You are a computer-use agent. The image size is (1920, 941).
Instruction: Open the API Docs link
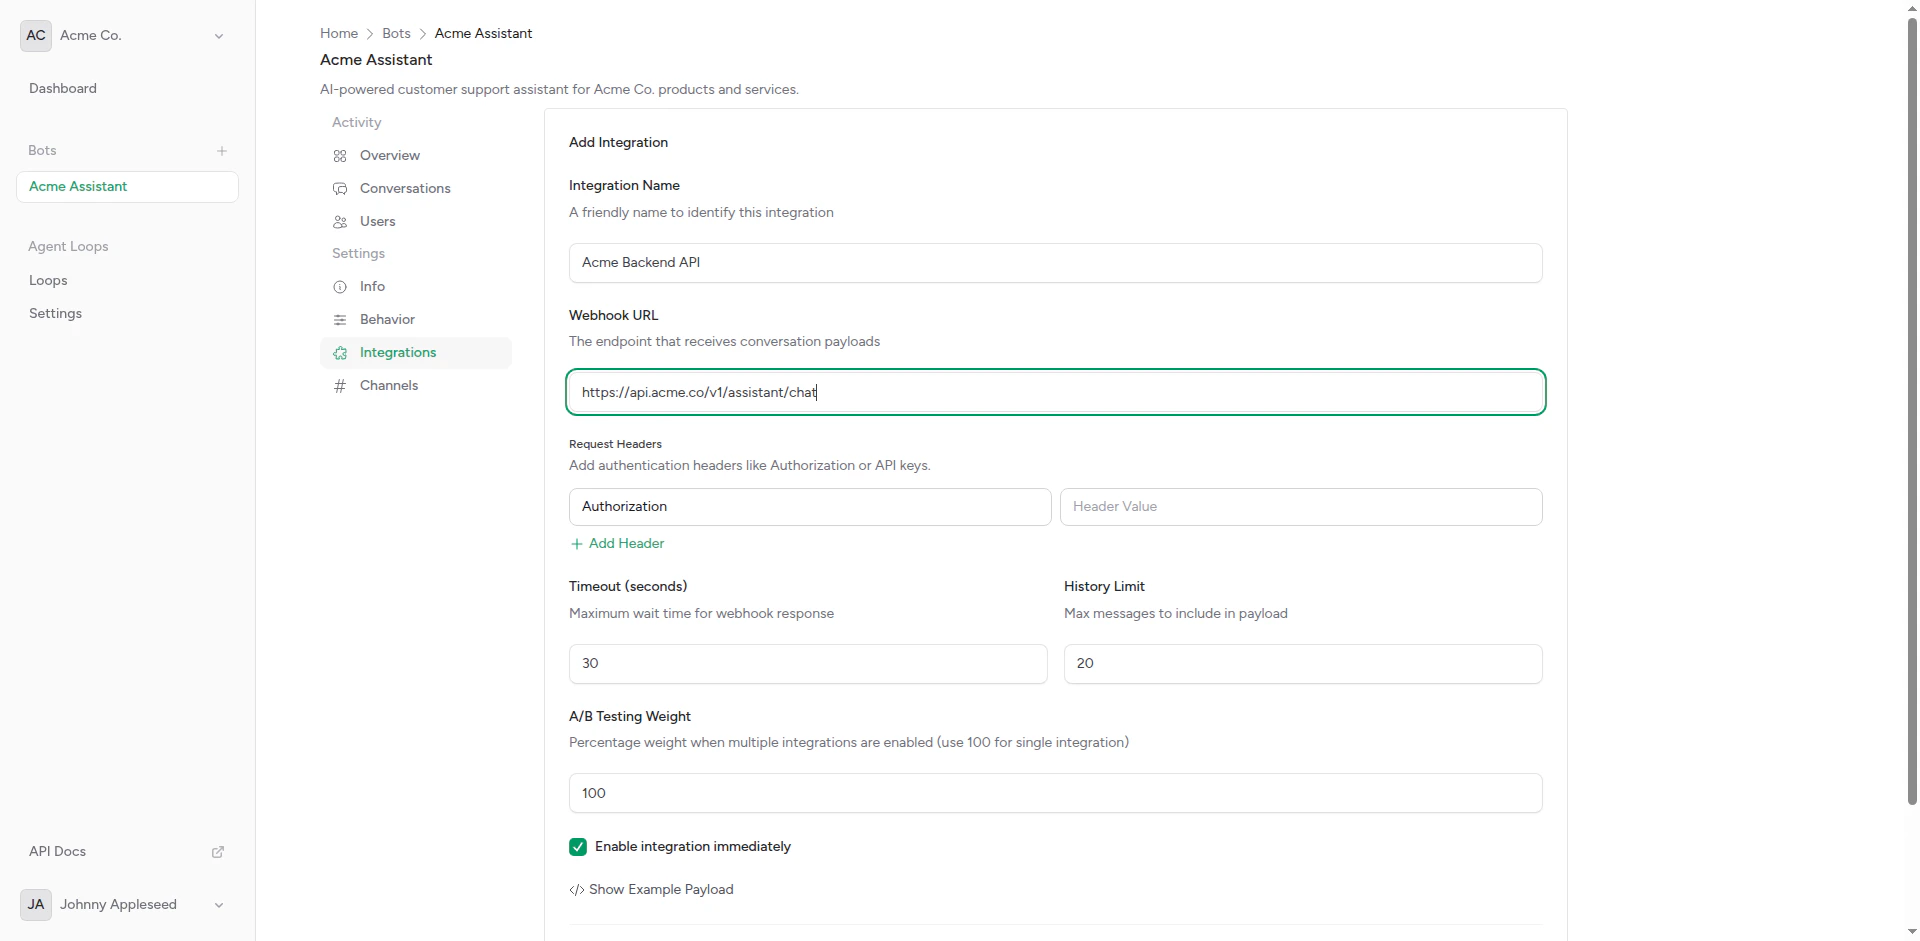click(57, 852)
